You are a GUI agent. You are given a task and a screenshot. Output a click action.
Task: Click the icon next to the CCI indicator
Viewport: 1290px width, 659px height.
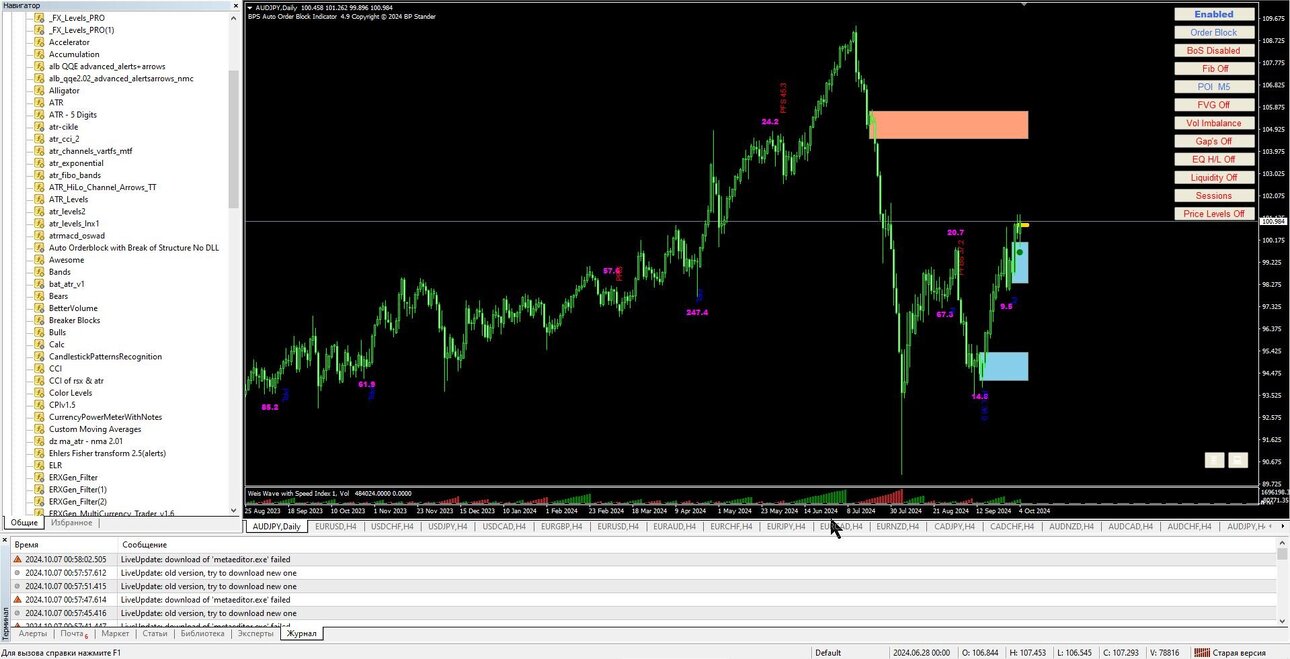[x=39, y=369]
